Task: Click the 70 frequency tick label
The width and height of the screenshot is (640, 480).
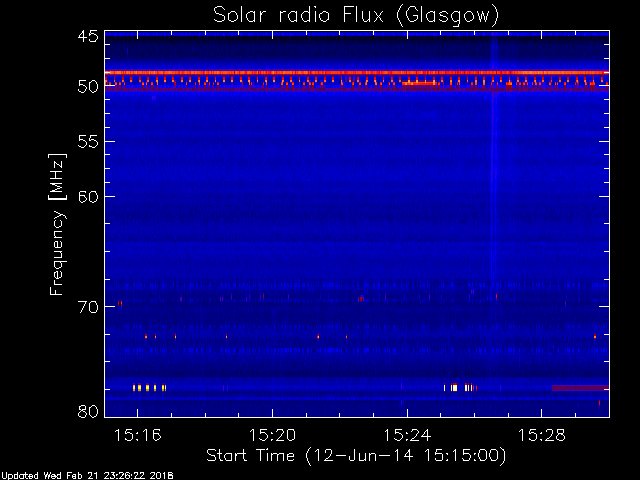Action: point(88,307)
